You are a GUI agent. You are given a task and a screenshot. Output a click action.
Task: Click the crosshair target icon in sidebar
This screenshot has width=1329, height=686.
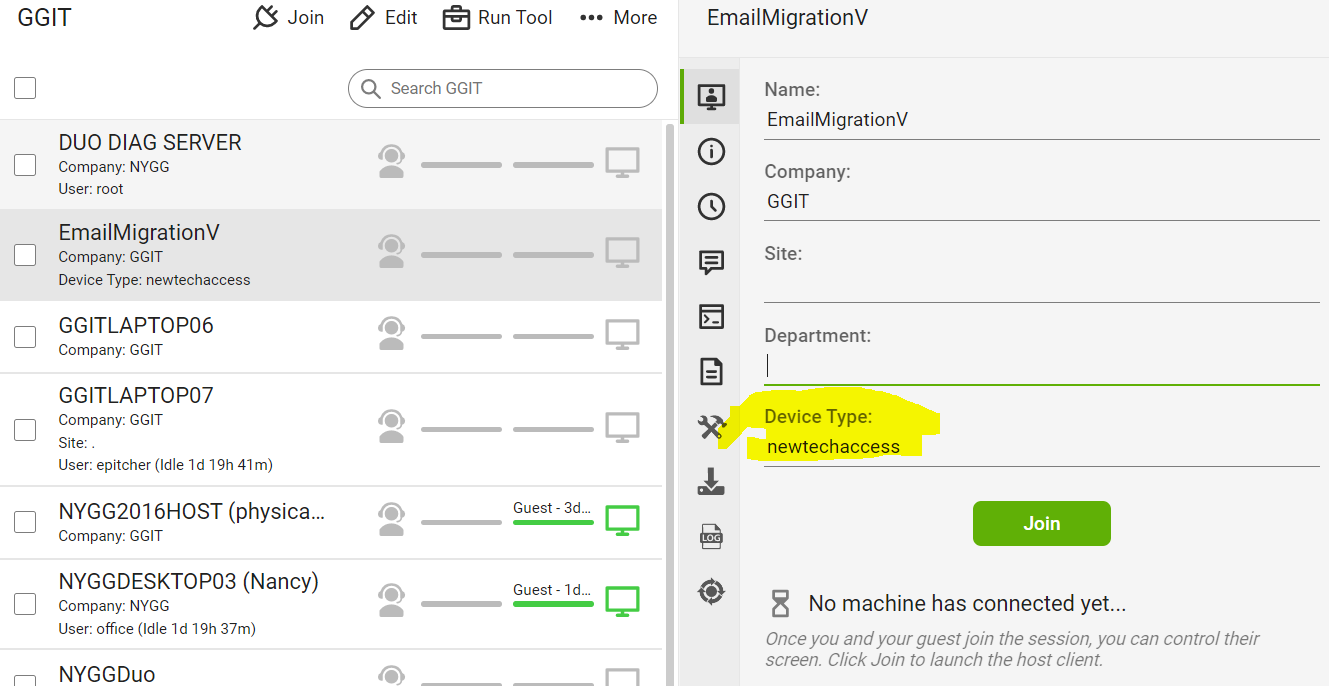[x=711, y=592]
